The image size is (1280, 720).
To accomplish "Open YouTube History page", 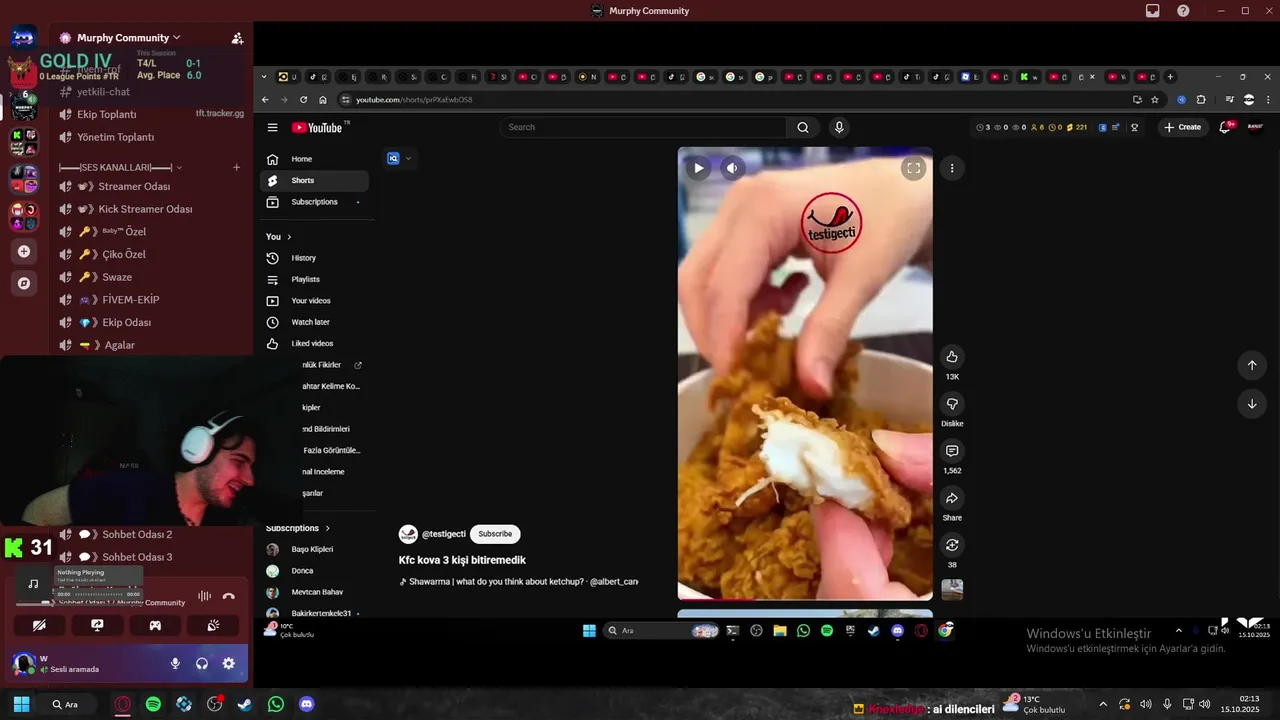I will point(313,258).
